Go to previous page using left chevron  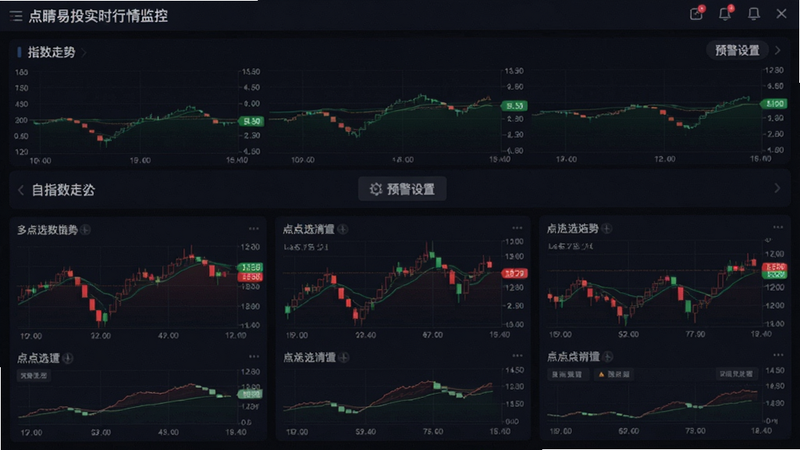(x=21, y=190)
